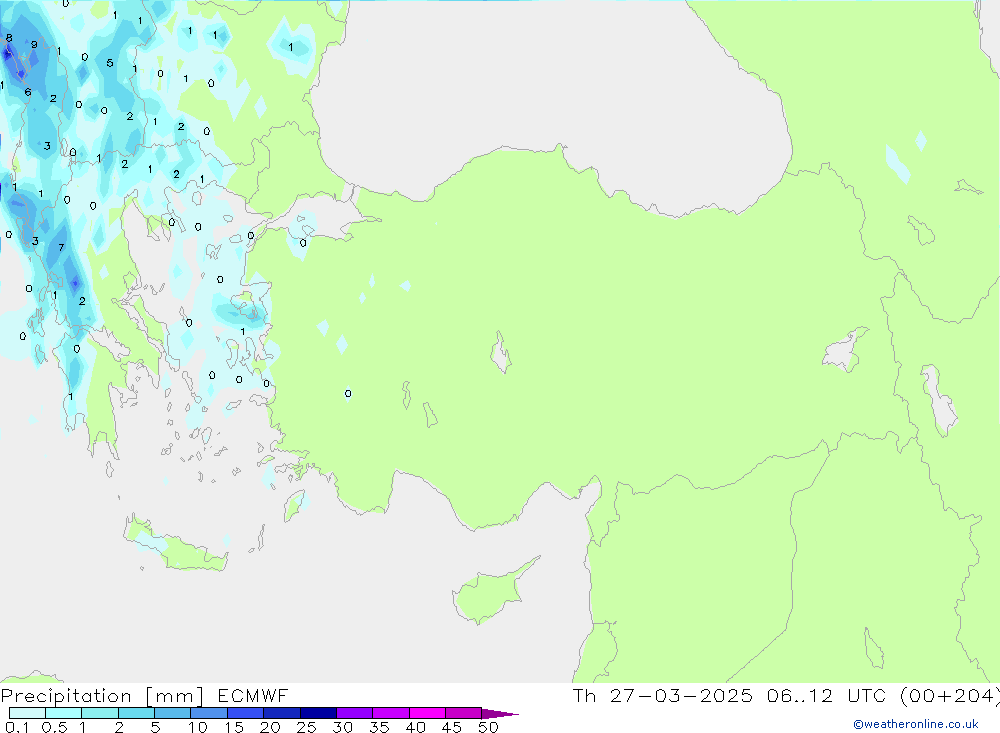Image resolution: width=1000 pixels, height=733 pixels.
Task: Choose the 25–30 mm navy legend swatch
Action: click(x=318, y=713)
